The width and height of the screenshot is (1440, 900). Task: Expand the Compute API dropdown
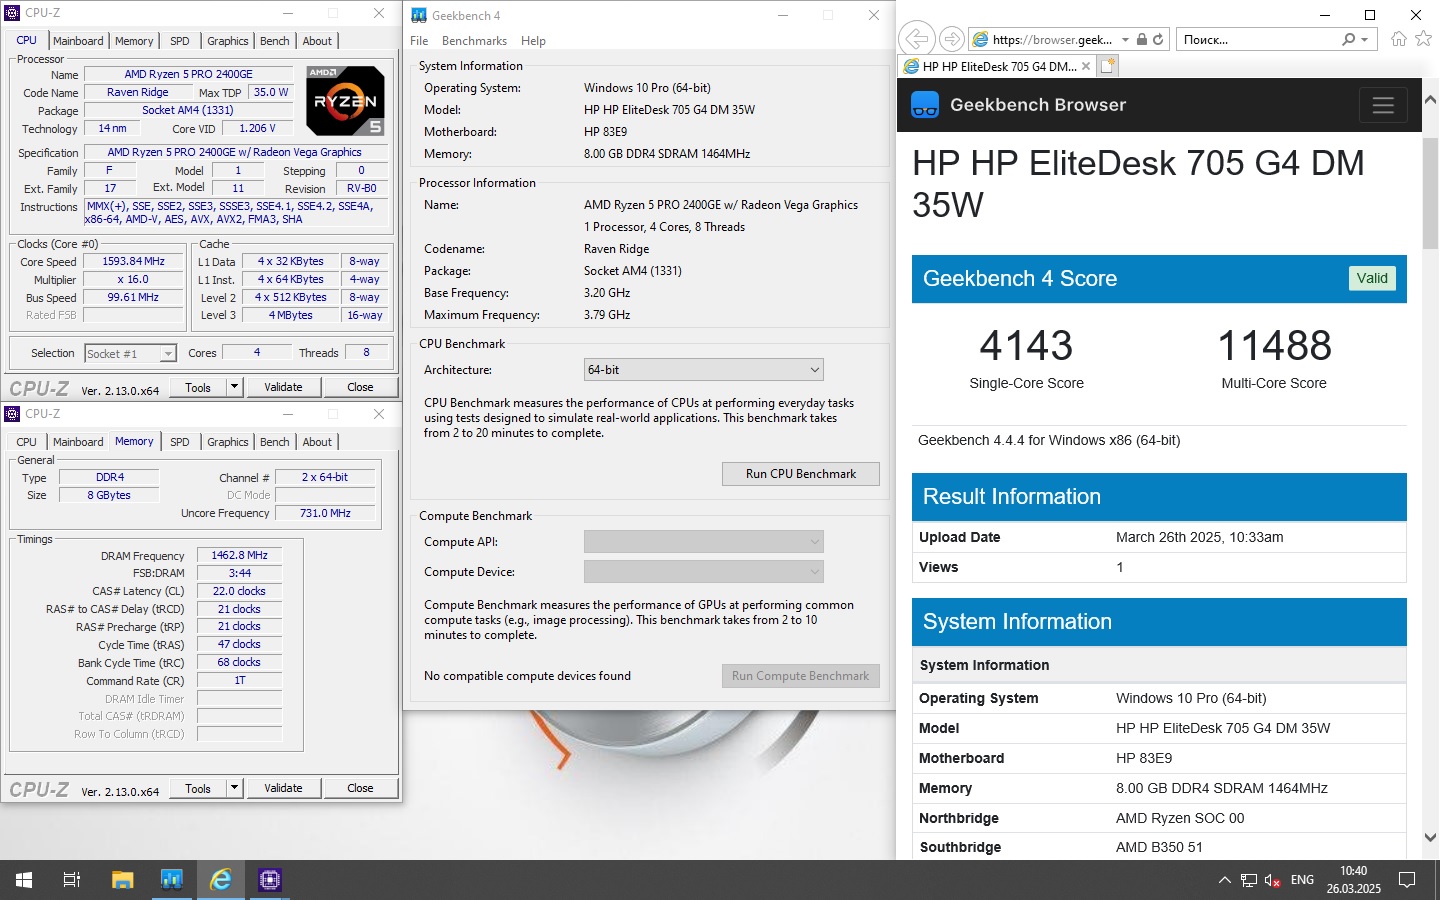(814, 542)
